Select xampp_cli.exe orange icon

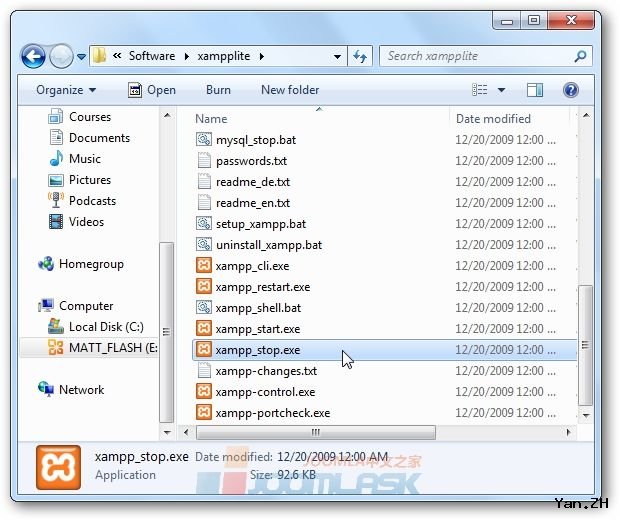(204, 265)
